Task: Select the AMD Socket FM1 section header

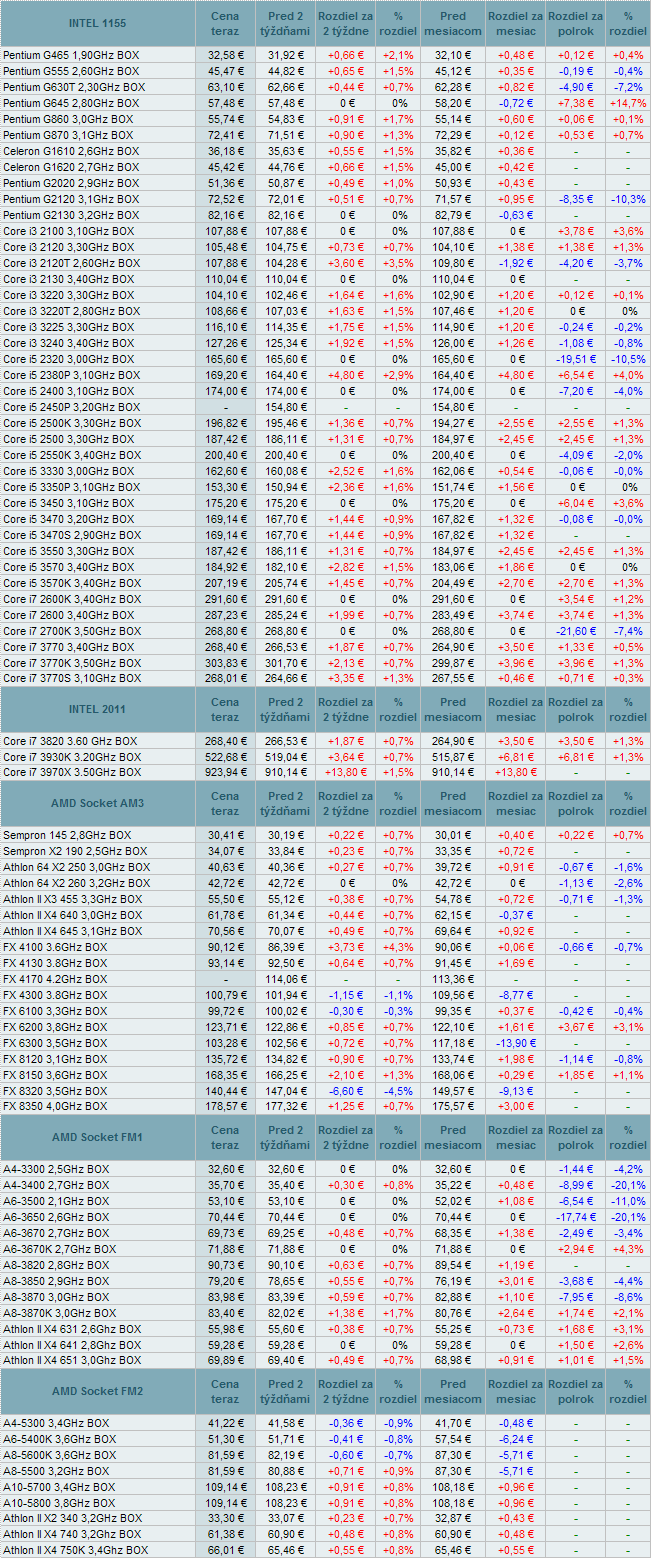Action: (97, 1137)
